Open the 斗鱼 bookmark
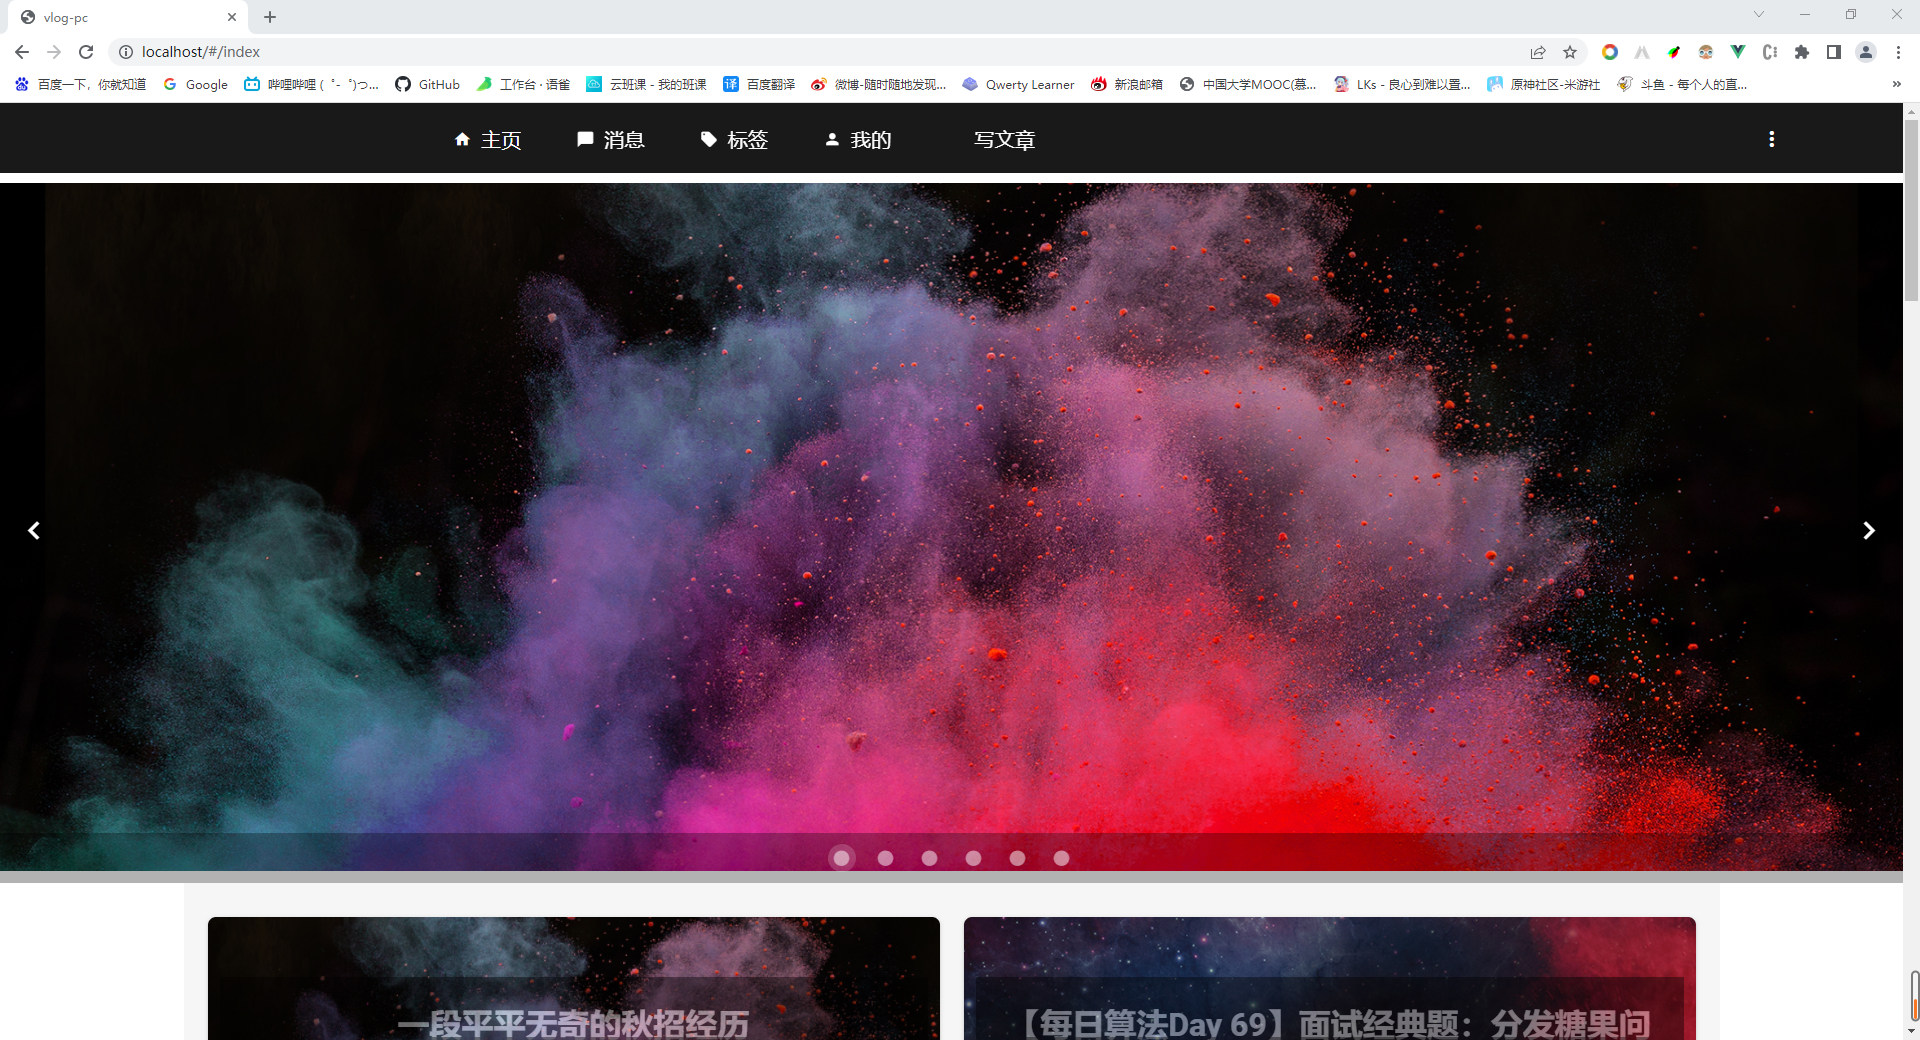The image size is (1920, 1040). (1682, 84)
